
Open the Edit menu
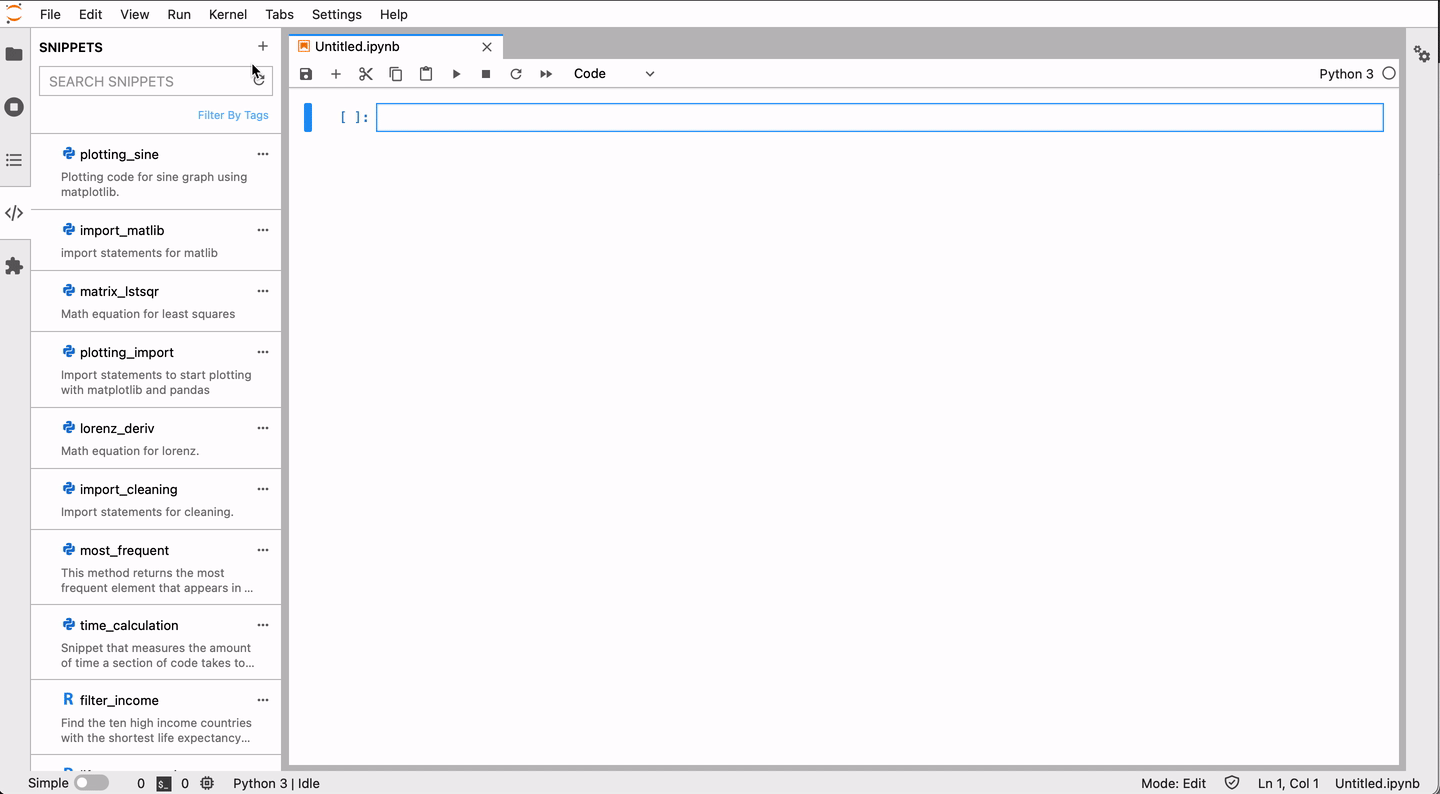tap(91, 14)
